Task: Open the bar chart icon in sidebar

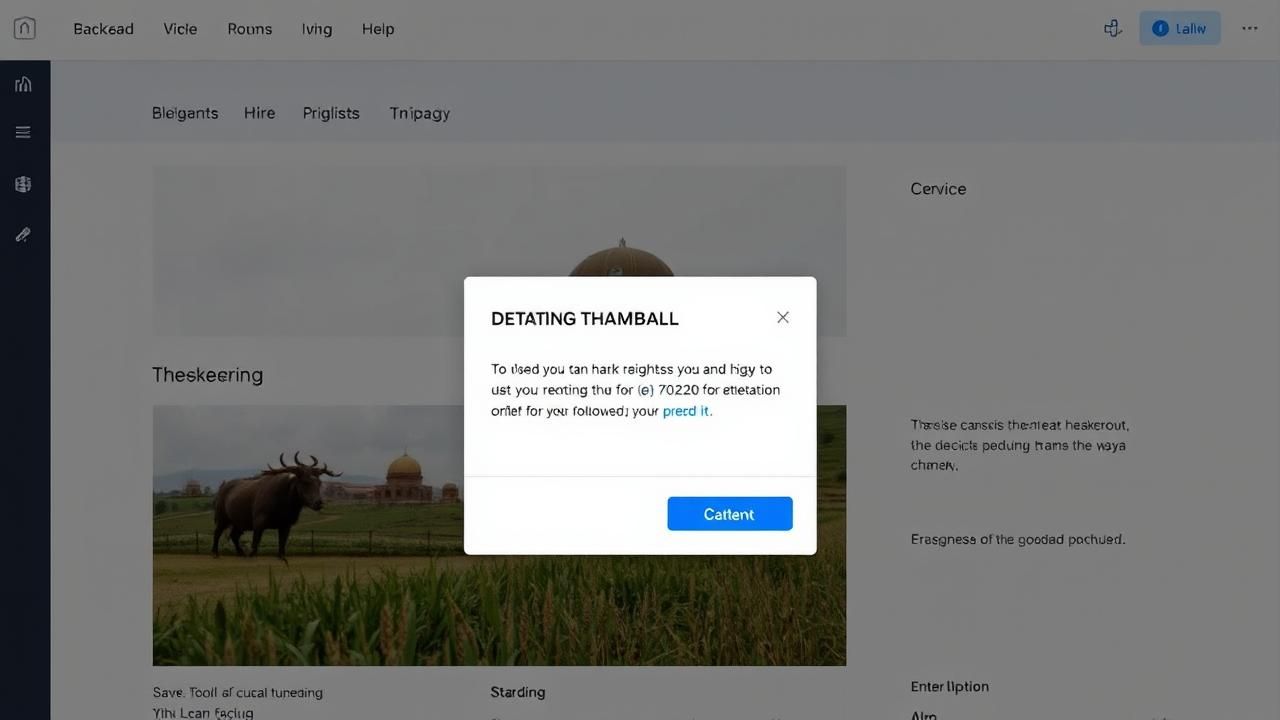Action: (x=23, y=84)
